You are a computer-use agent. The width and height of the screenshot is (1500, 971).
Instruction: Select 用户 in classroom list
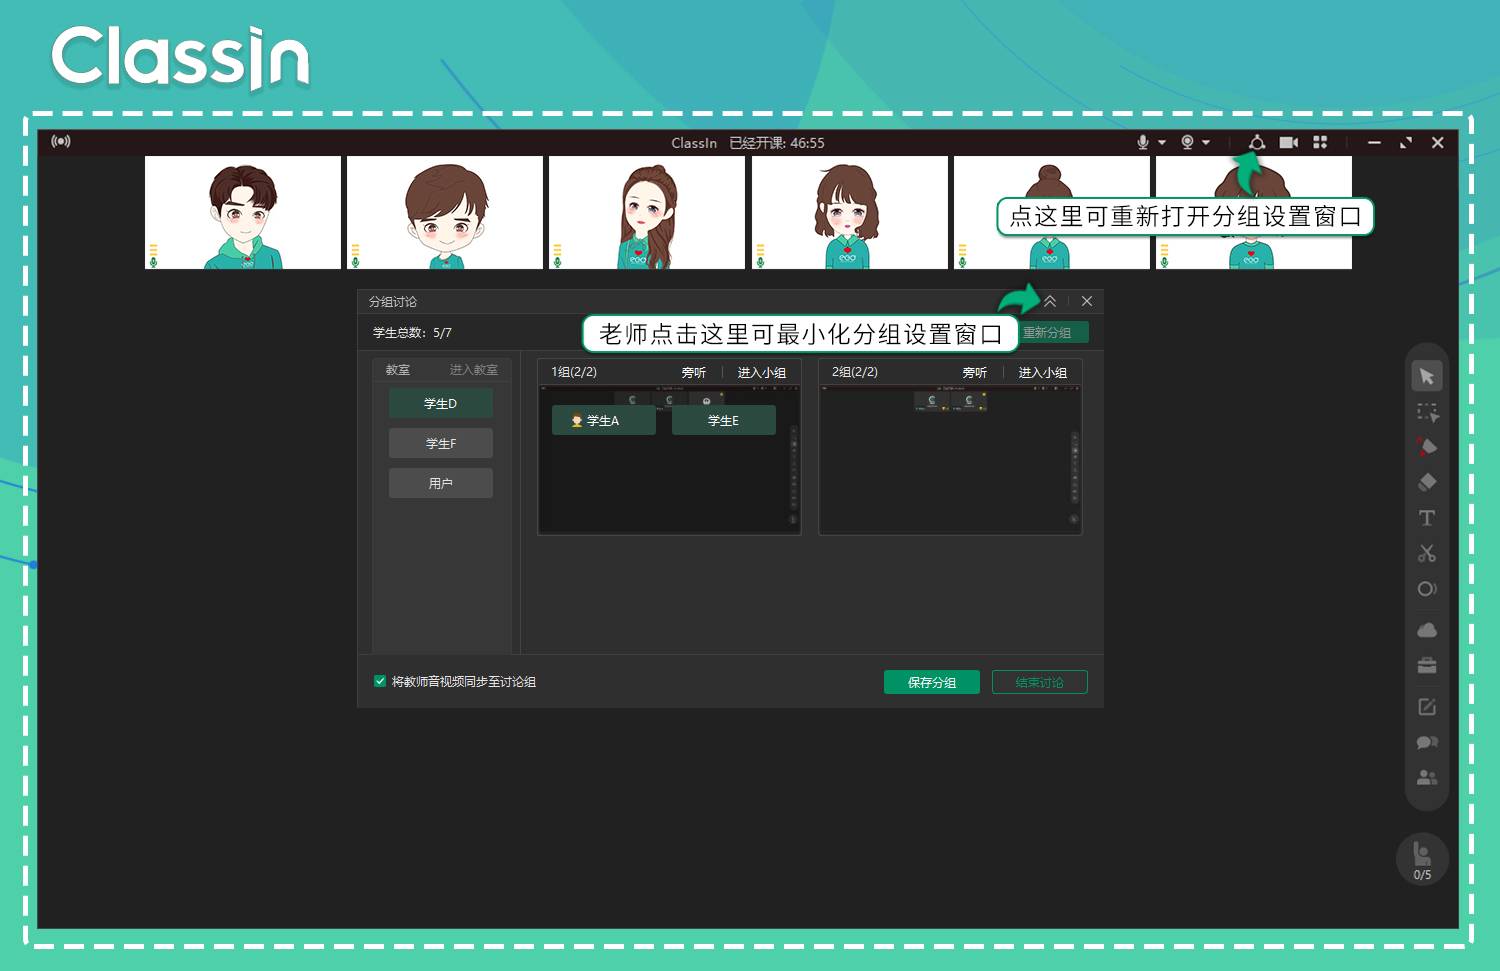click(x=441, y=483)
